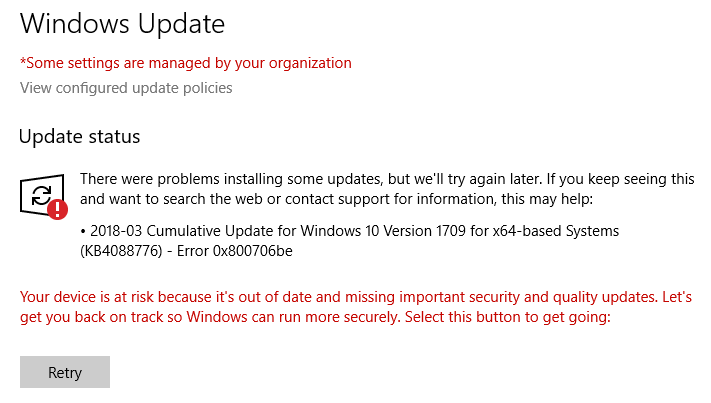
Task: Click the bullet before the cumulative update entry
Action: [x=83, y=232]
